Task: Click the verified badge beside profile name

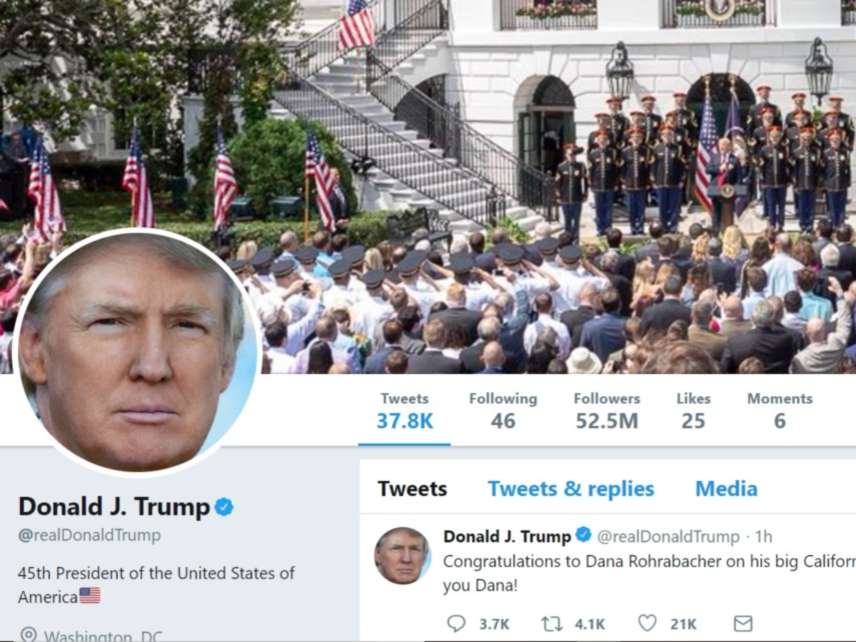Action: tap(224, 507)
